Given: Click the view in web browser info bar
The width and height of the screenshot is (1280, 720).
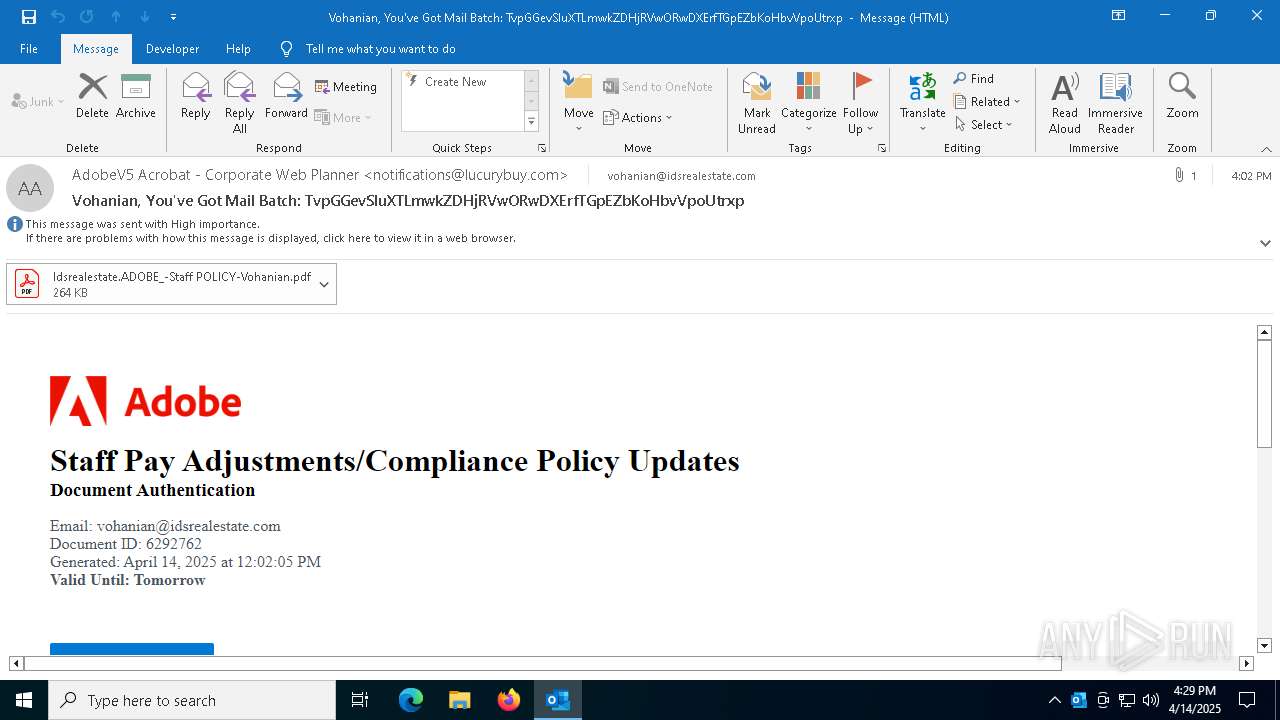Looking at the screenshot, I should [271, 238].
